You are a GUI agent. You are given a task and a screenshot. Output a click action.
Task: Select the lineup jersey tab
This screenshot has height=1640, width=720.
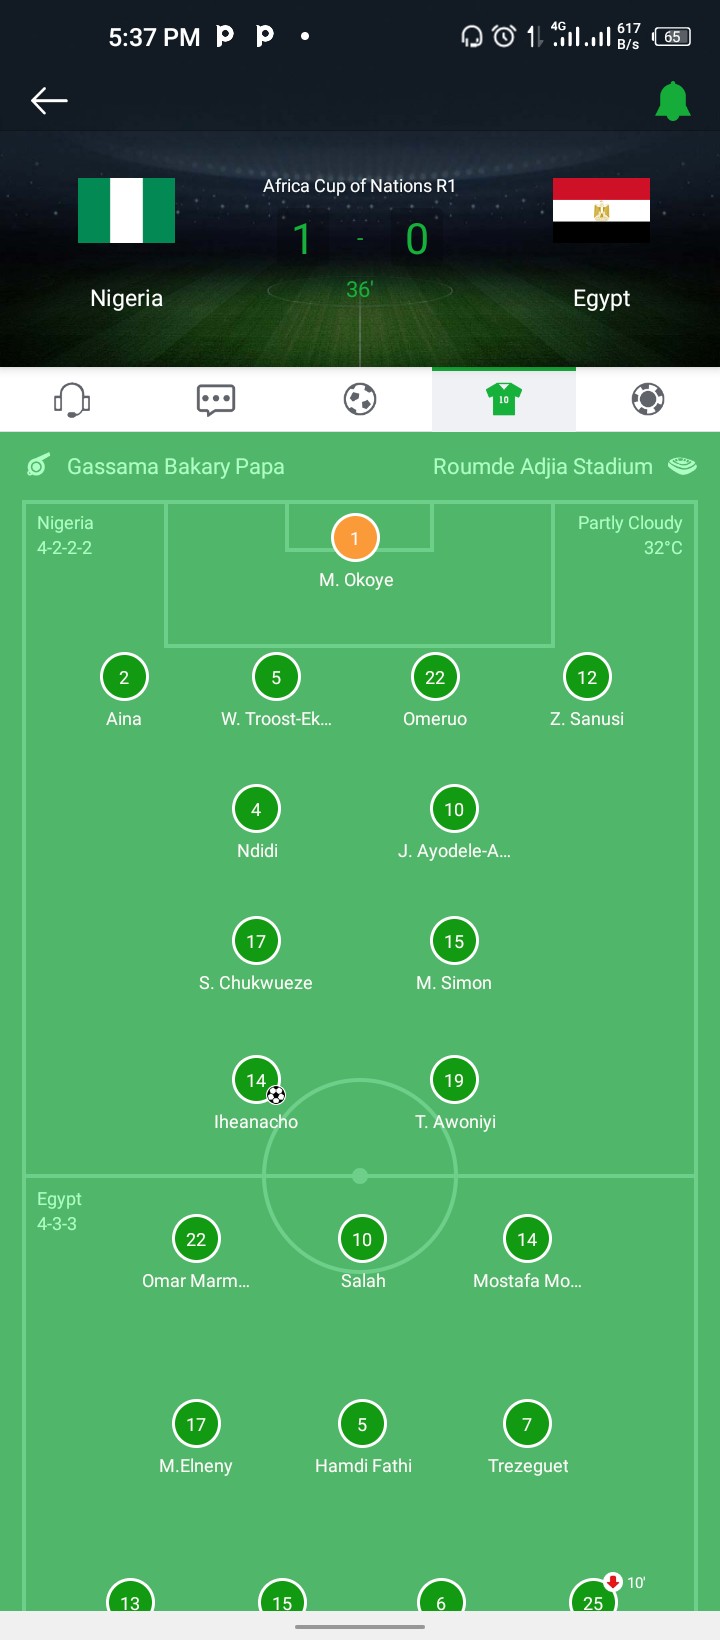pyautogui.click(x=504, y=400)
